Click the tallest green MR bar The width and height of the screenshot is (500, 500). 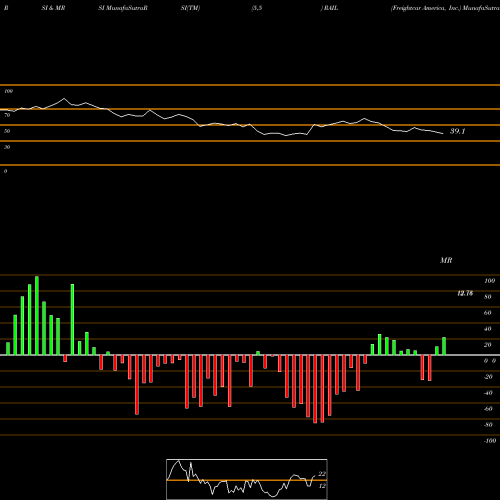[37, 316]
